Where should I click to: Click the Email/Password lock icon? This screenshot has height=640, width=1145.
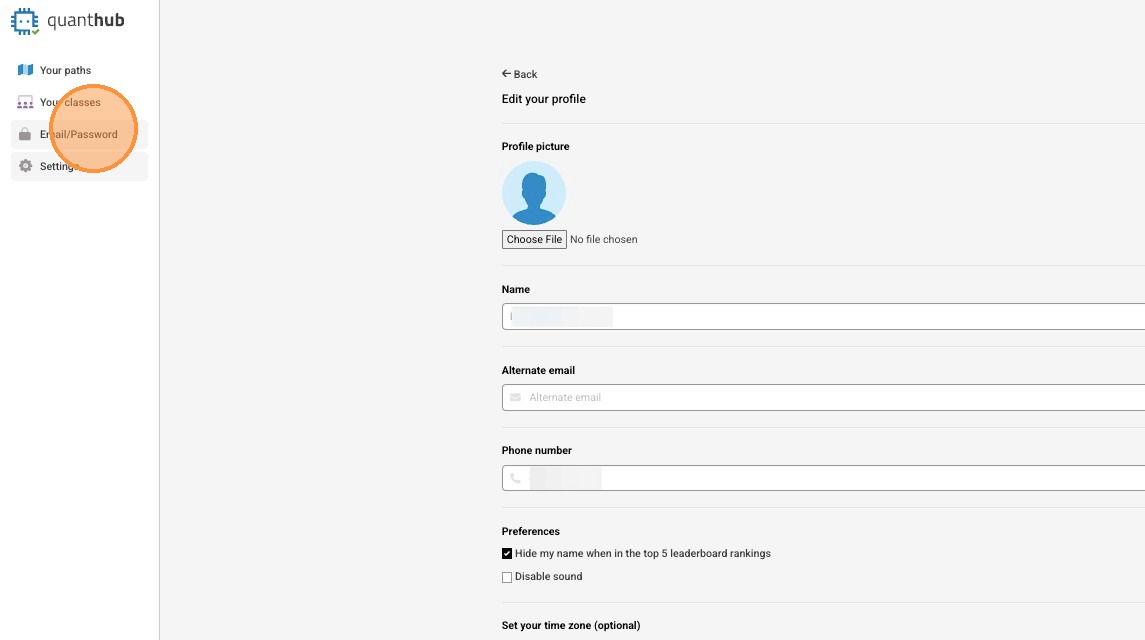click(26, 134)
